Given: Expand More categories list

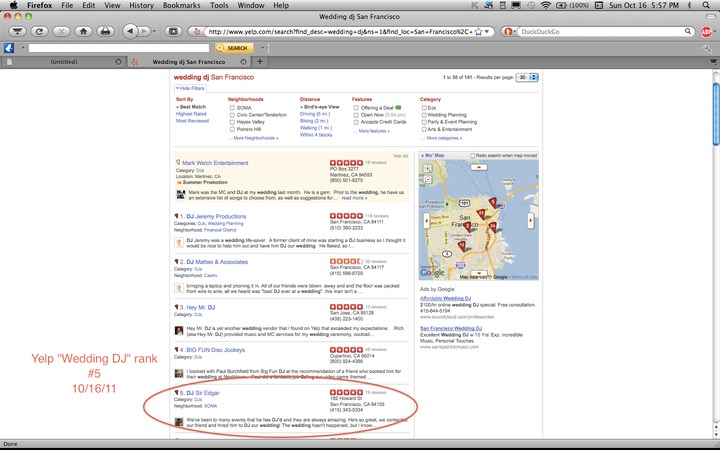Looking at the screenshot, I should click(x=444, y=138).
